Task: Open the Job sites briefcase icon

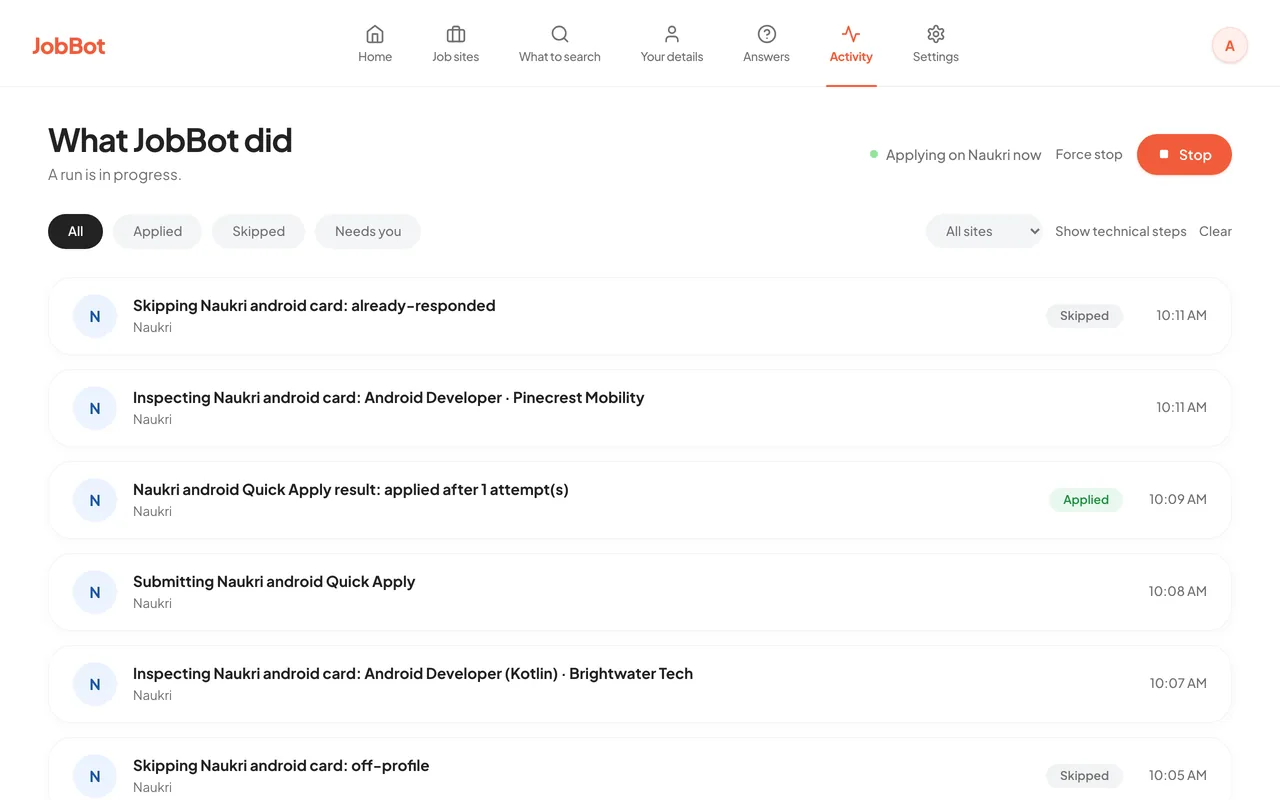Action: click(455, 34)
